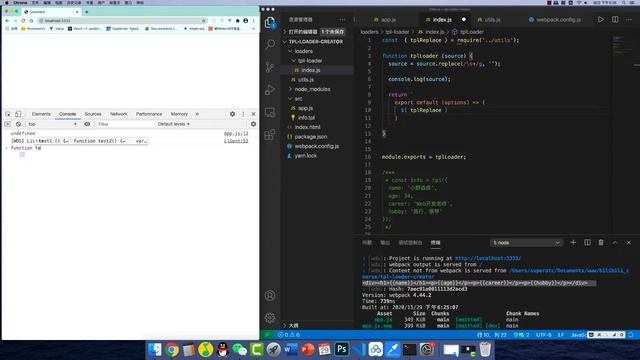The height and width of the screenshot is (360, 640).
Task: Open http://localhost:3333/ link in the terminal
Action: pos(488,258)
